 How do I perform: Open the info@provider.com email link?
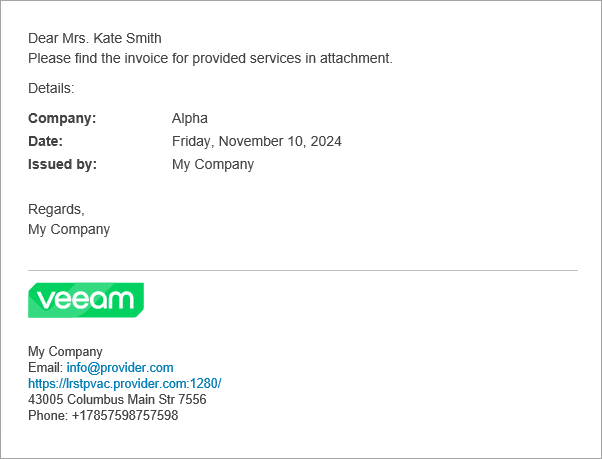click(120, 368)
